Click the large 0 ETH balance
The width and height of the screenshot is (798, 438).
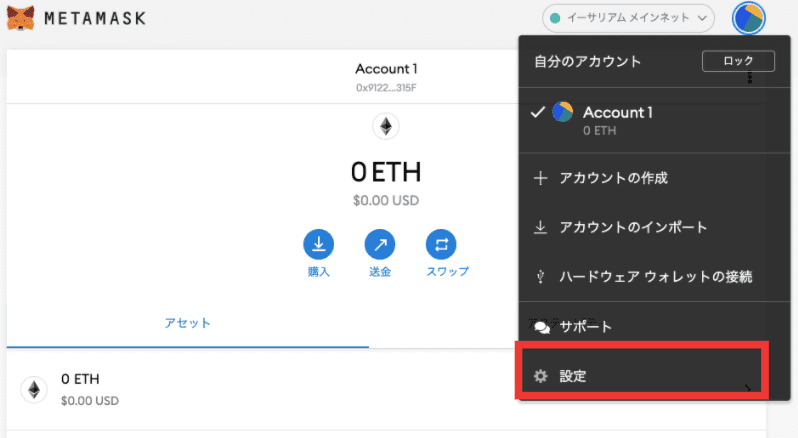pos(386,172)
